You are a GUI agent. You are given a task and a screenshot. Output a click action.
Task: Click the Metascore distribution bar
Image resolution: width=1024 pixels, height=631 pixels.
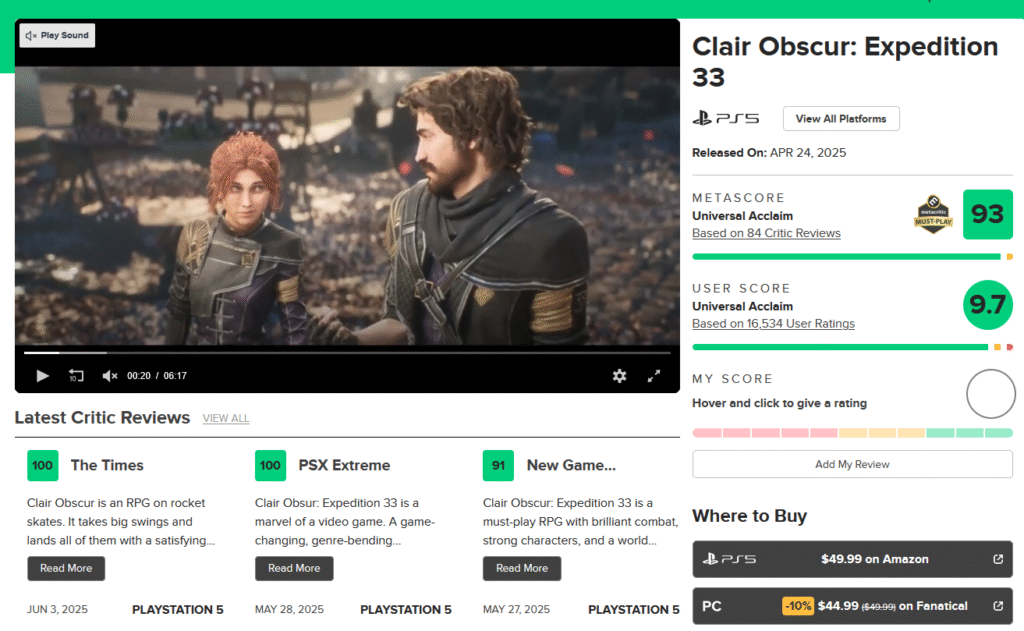point(852,257)
